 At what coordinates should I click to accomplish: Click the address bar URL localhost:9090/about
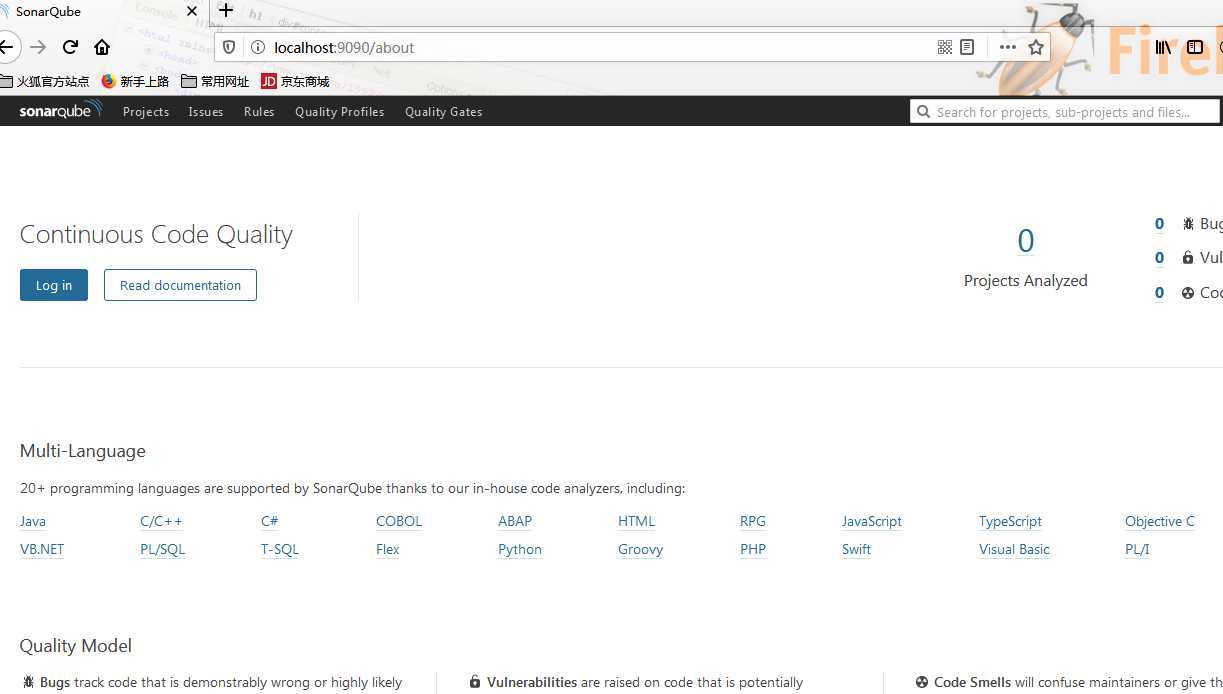tap(344, 47)
